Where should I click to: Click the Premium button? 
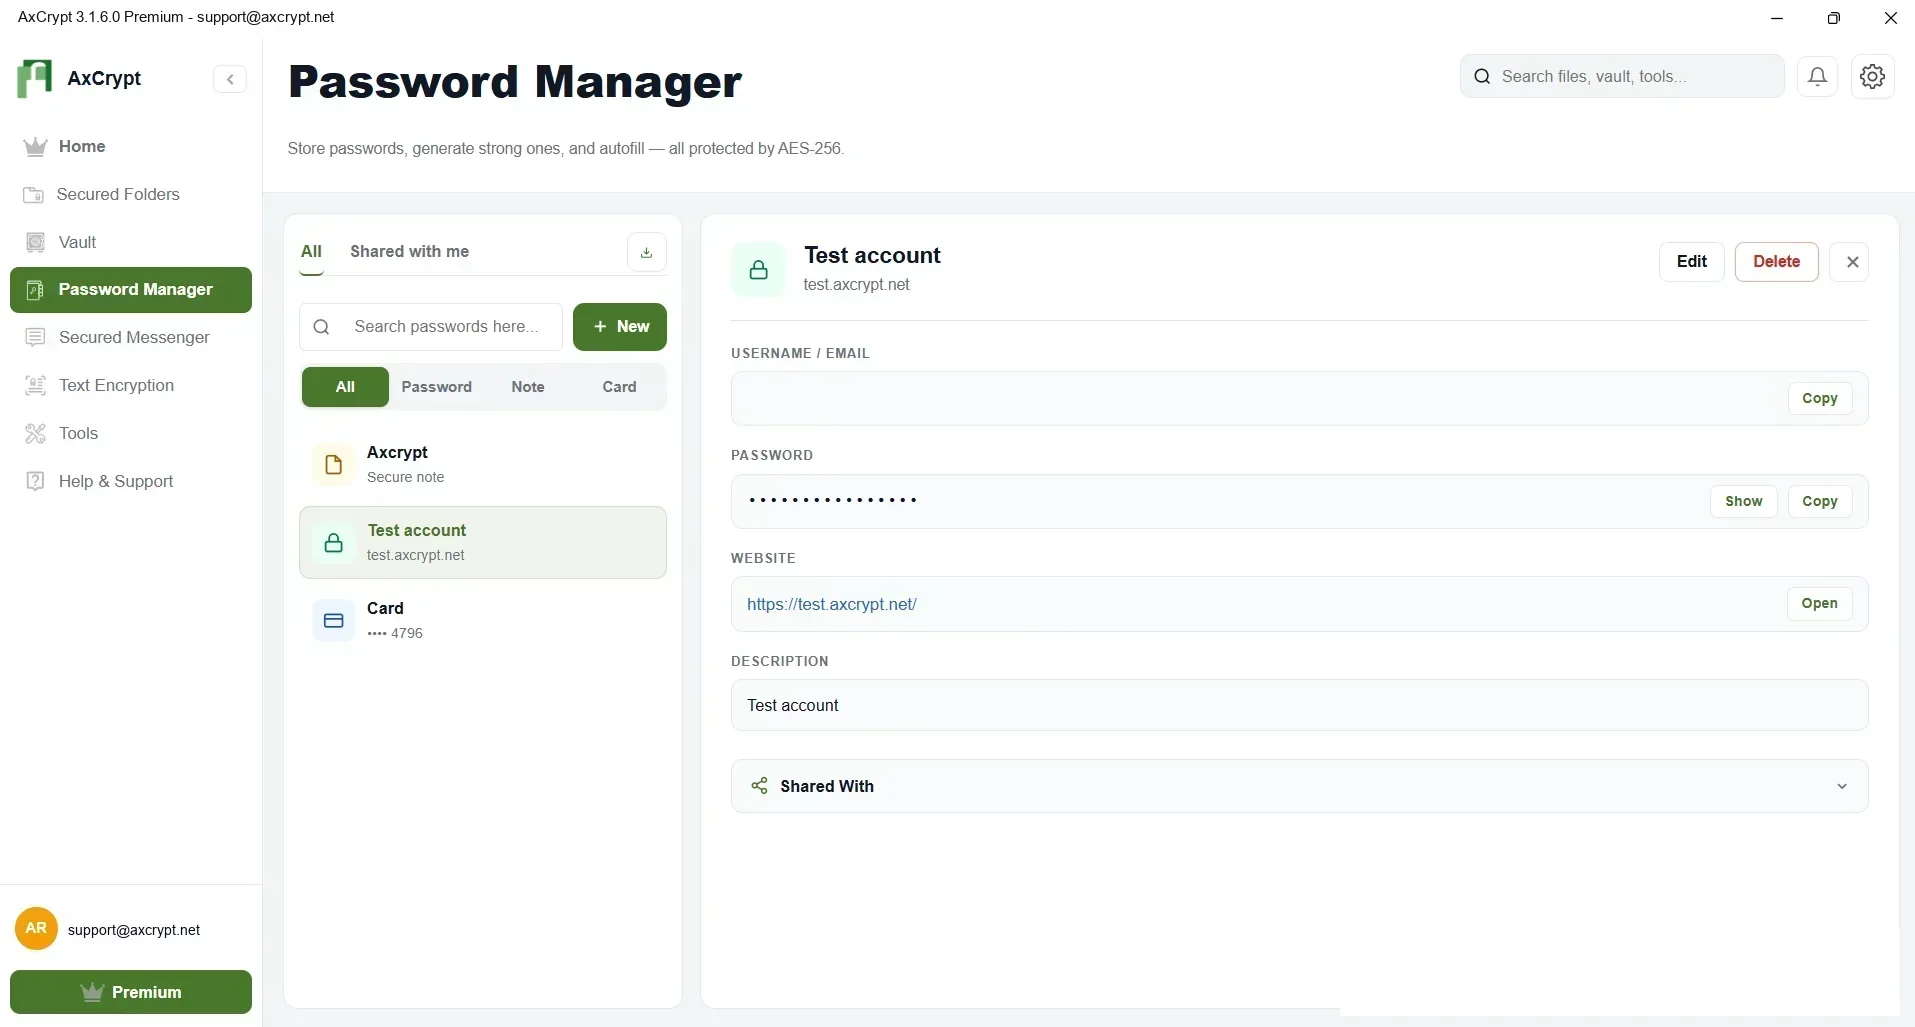(x=131, y=992)
